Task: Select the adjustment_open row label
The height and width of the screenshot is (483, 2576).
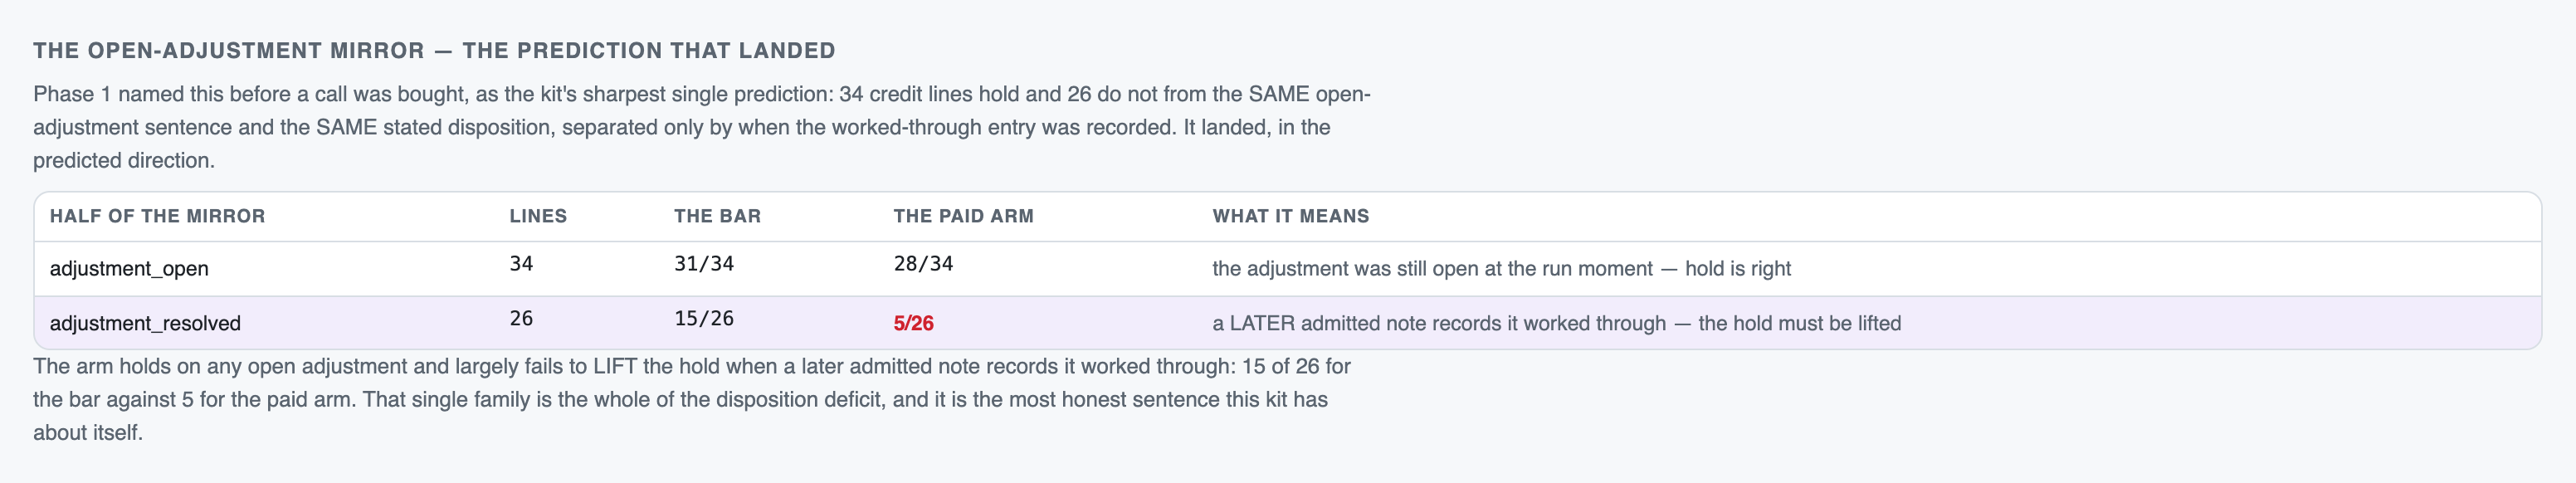Action: pyautogui.click(x=129, y=269)
